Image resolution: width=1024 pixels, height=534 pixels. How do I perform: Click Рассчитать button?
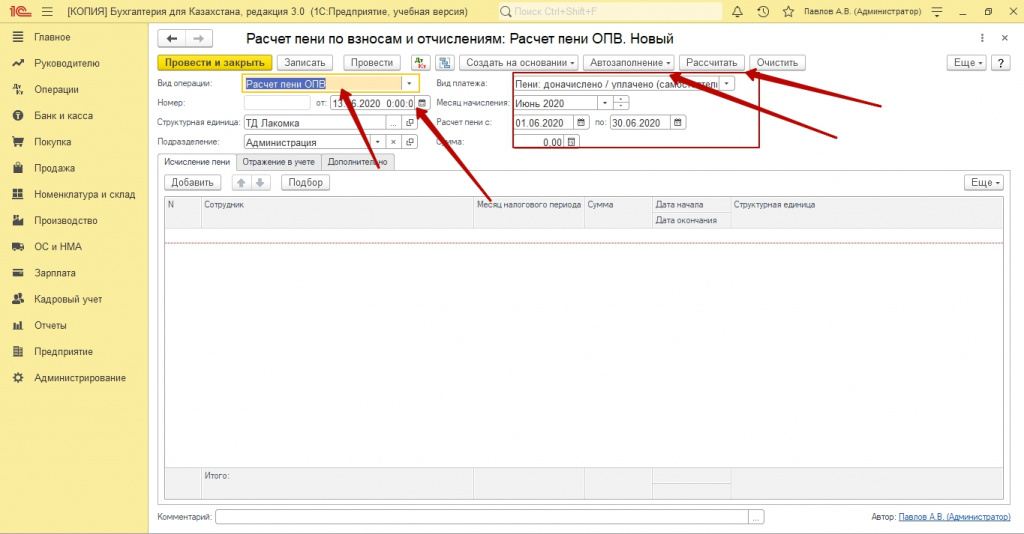[x=711, y=63]
